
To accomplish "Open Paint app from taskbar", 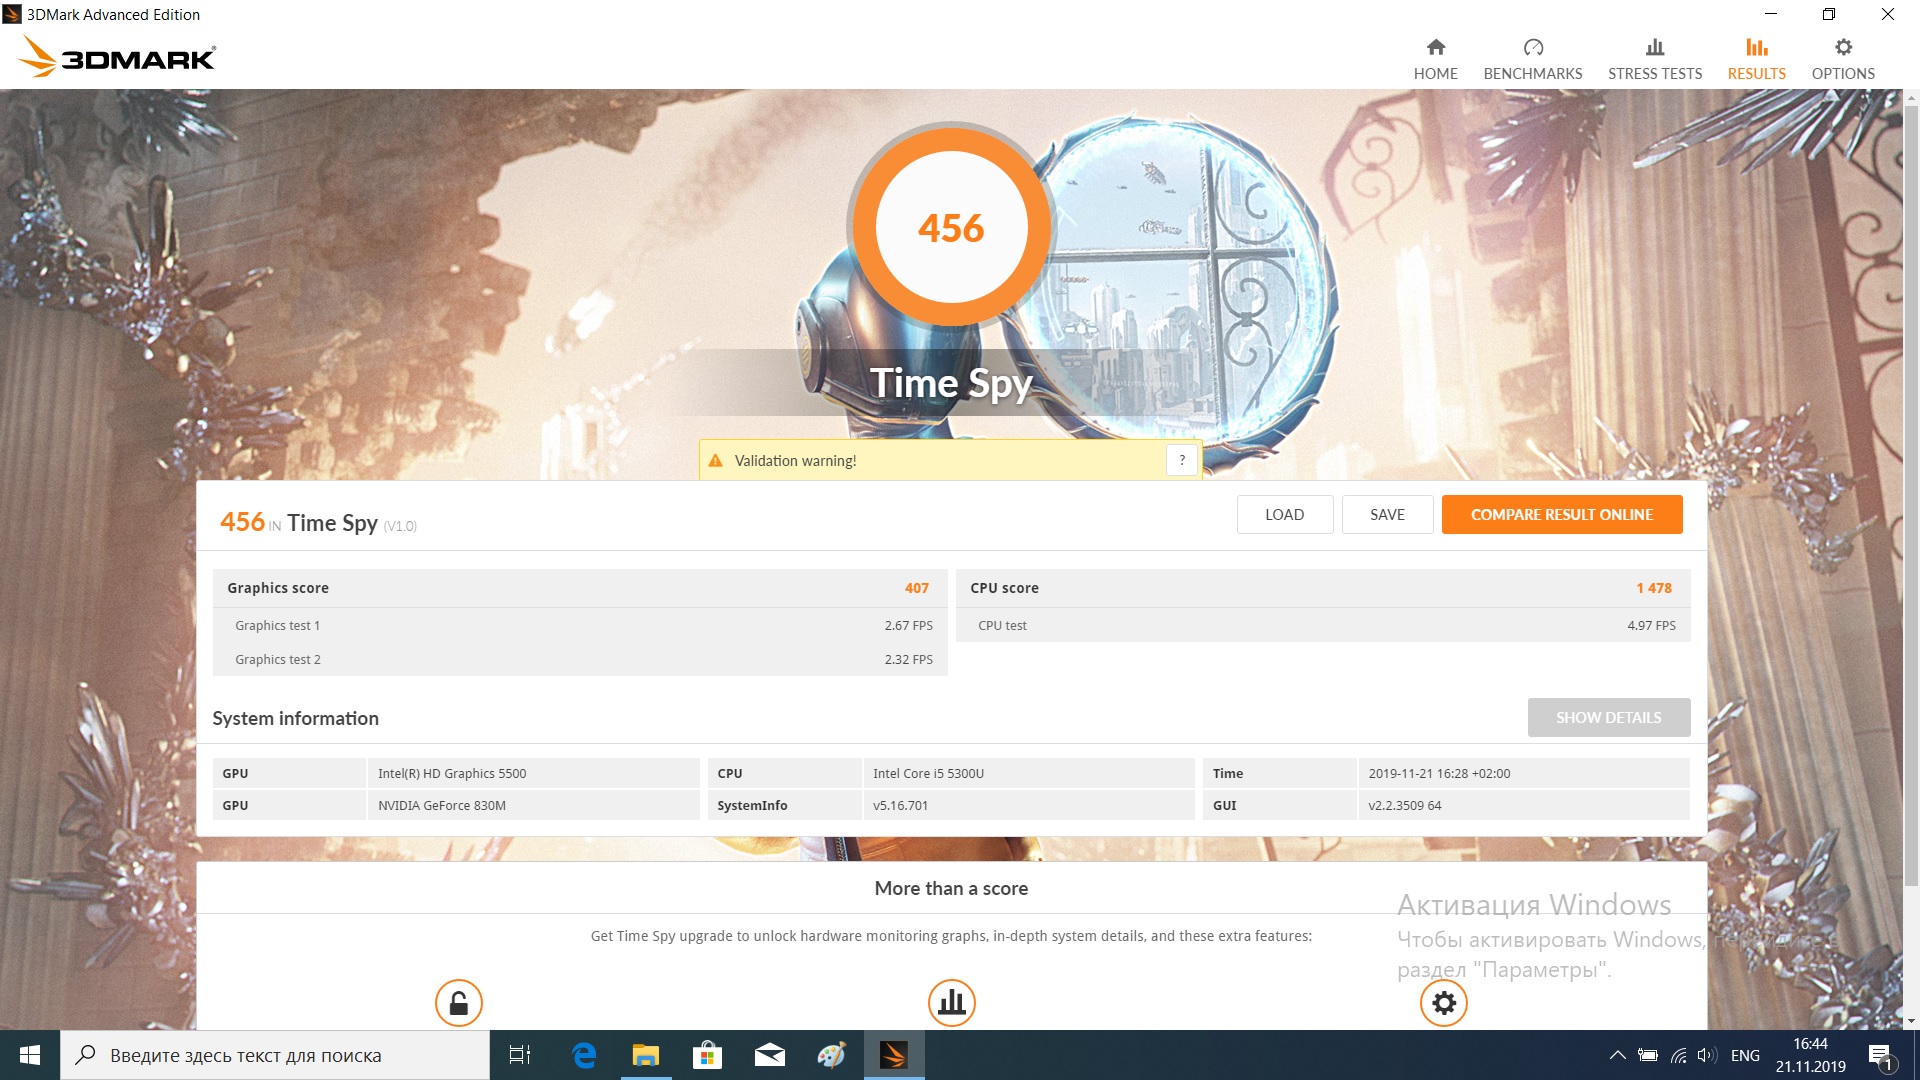I will (x=831, y=1055).
